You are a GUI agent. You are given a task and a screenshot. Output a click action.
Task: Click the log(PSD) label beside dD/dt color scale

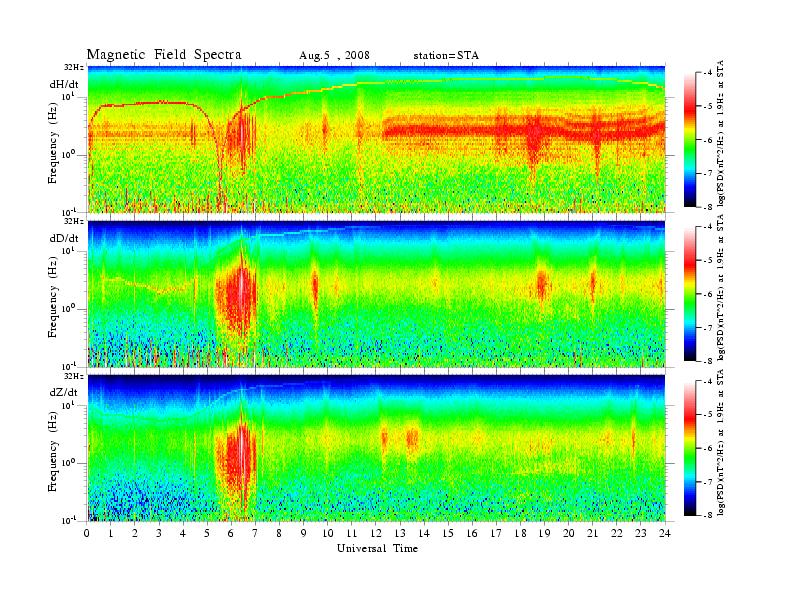pyautogui.click(x=721, y=288)
